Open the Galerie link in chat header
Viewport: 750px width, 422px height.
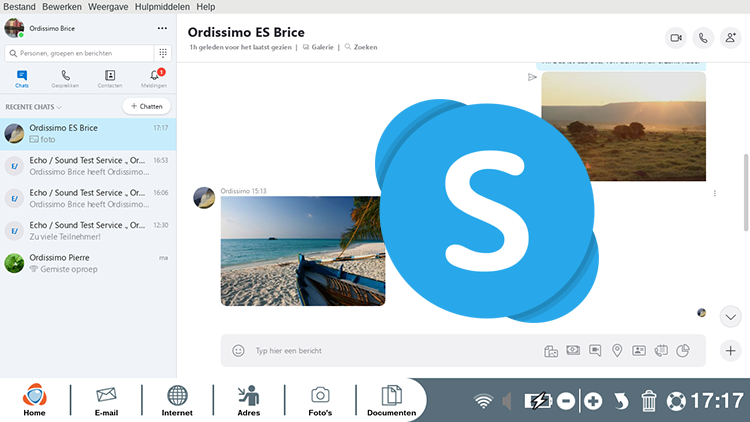point(318,47)
